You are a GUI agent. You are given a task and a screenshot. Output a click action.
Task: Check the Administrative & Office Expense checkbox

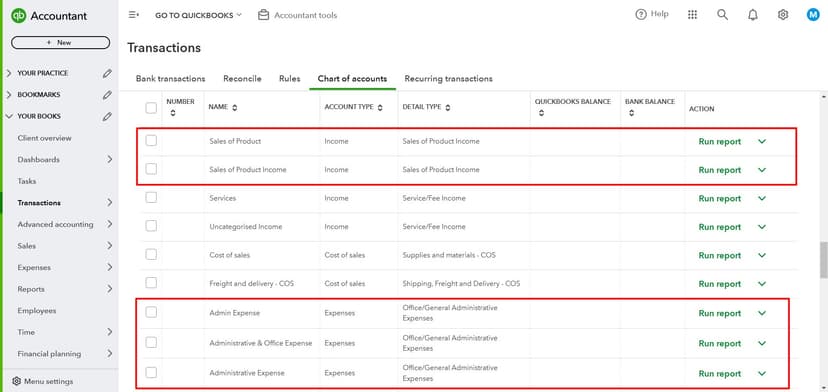151,342
